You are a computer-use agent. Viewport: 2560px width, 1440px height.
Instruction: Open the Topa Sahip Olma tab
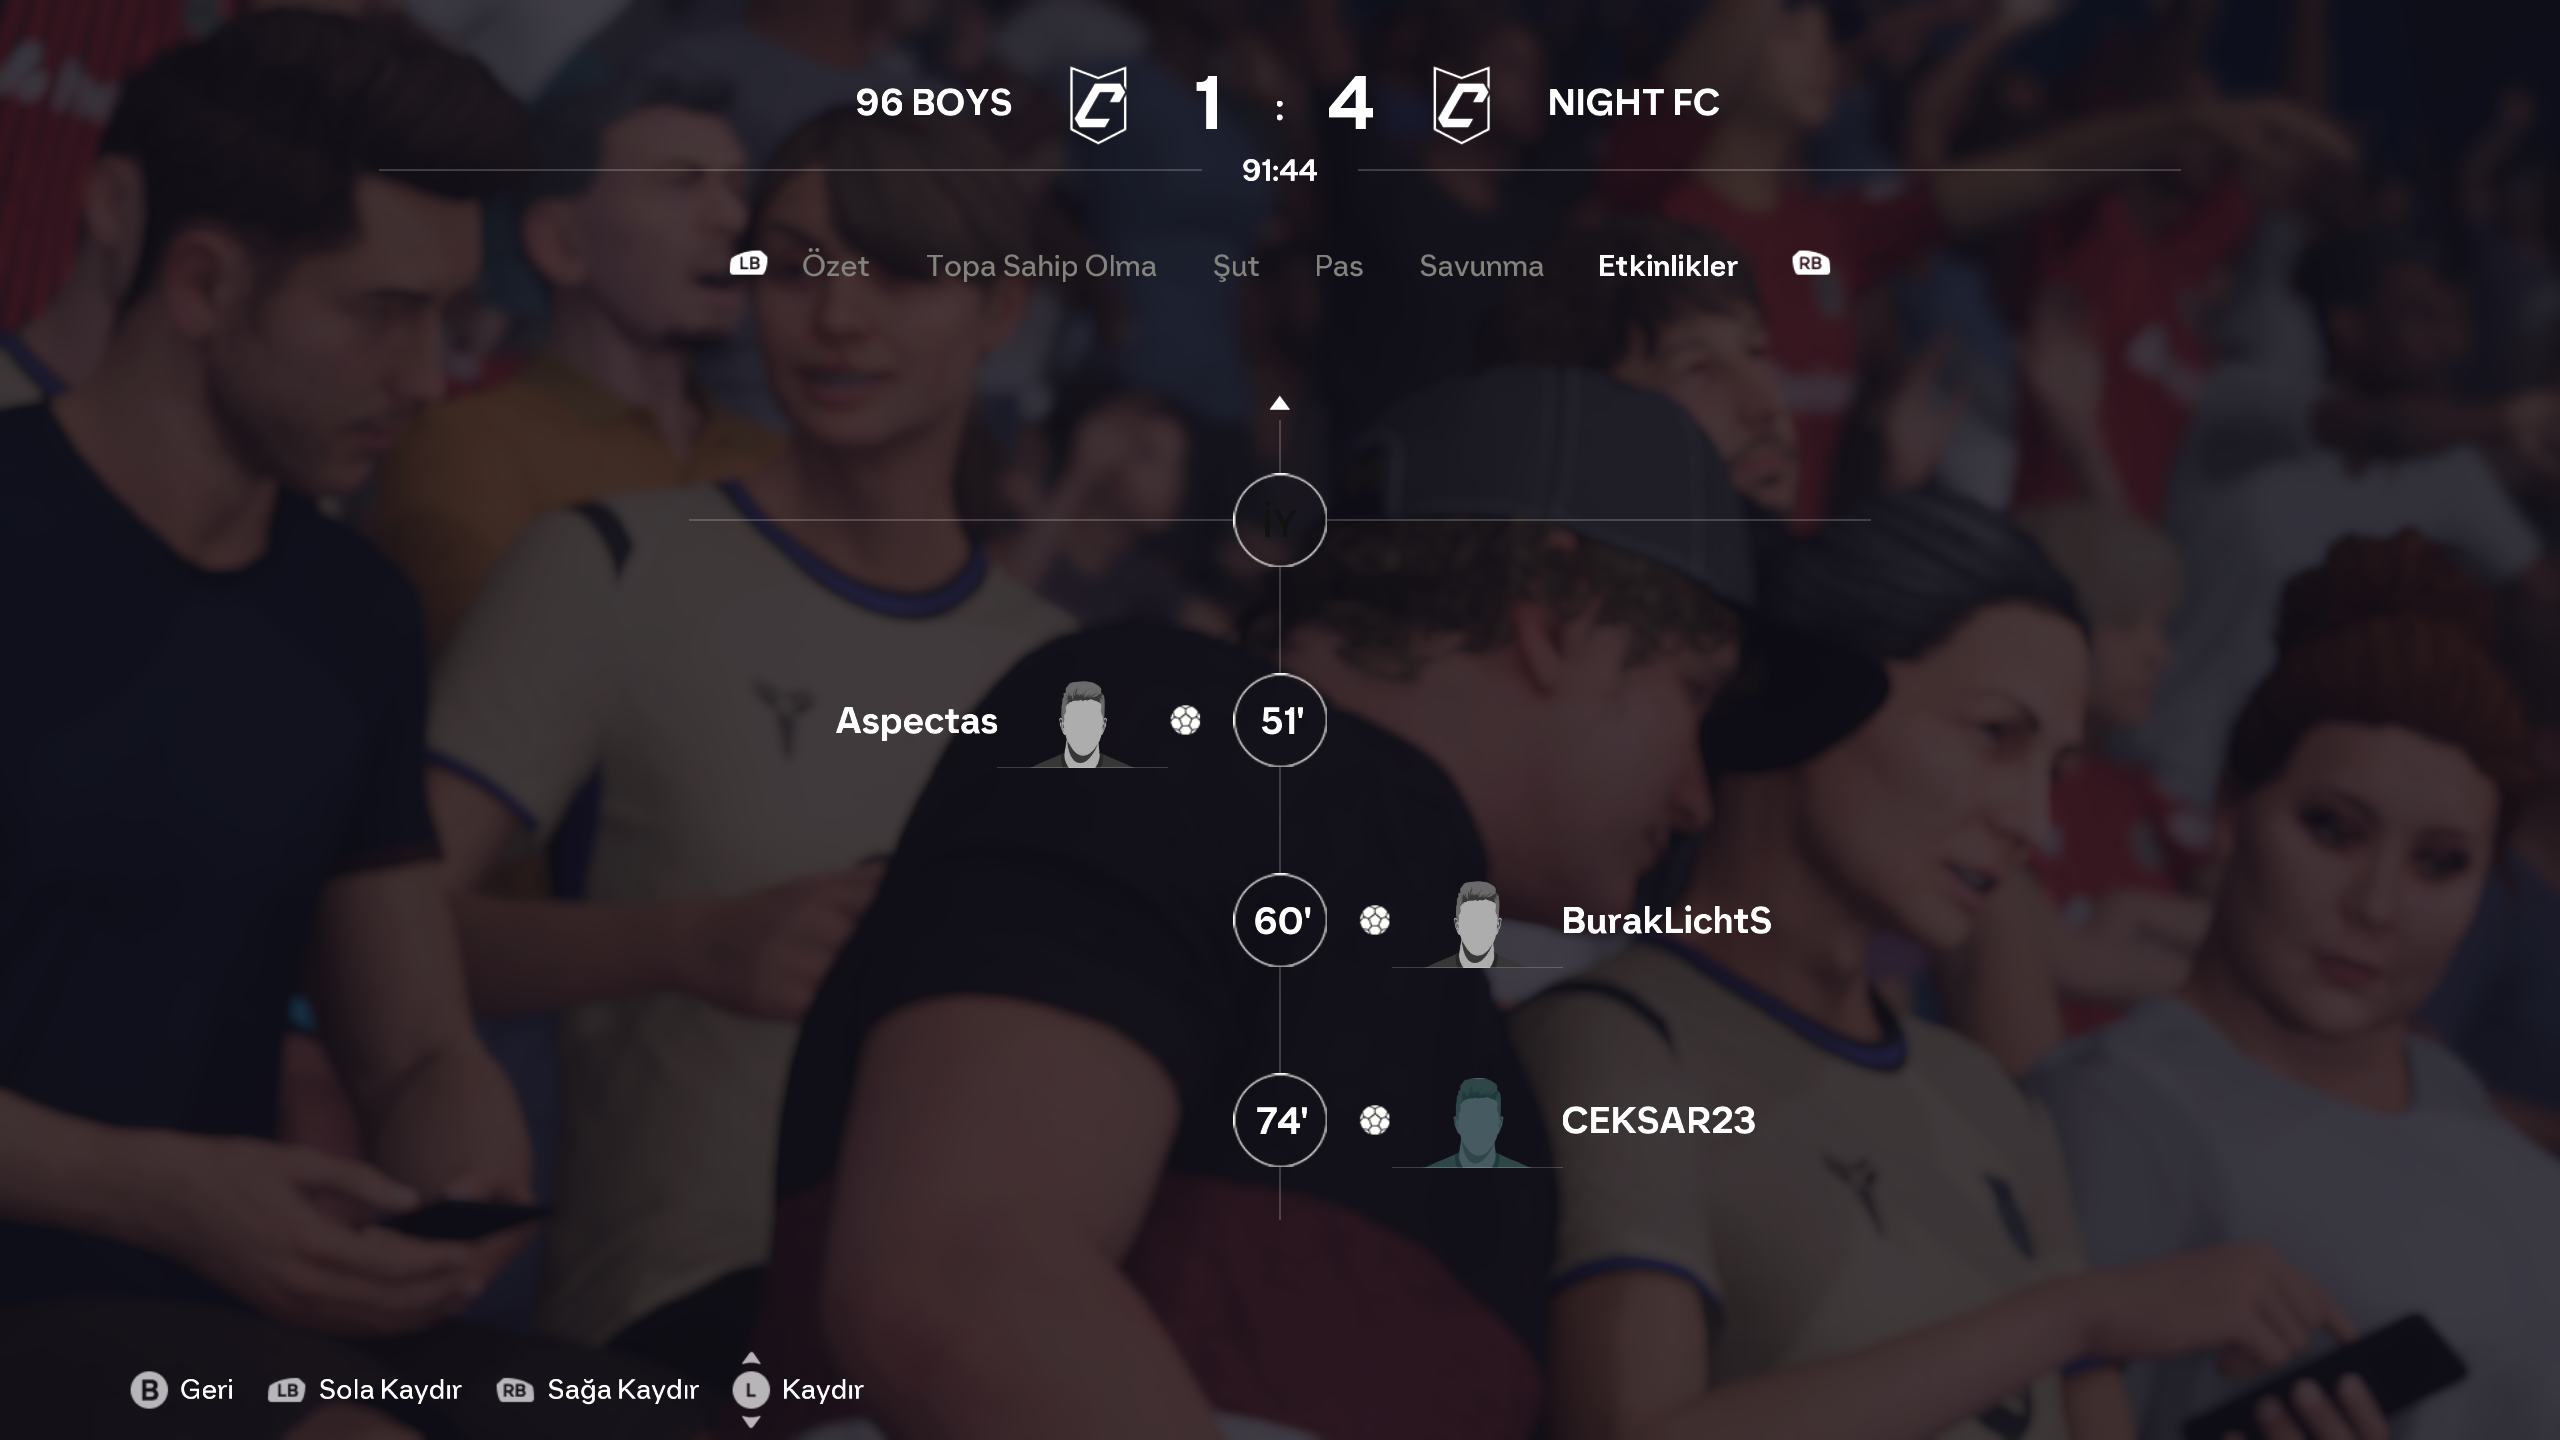[1041, 266]
